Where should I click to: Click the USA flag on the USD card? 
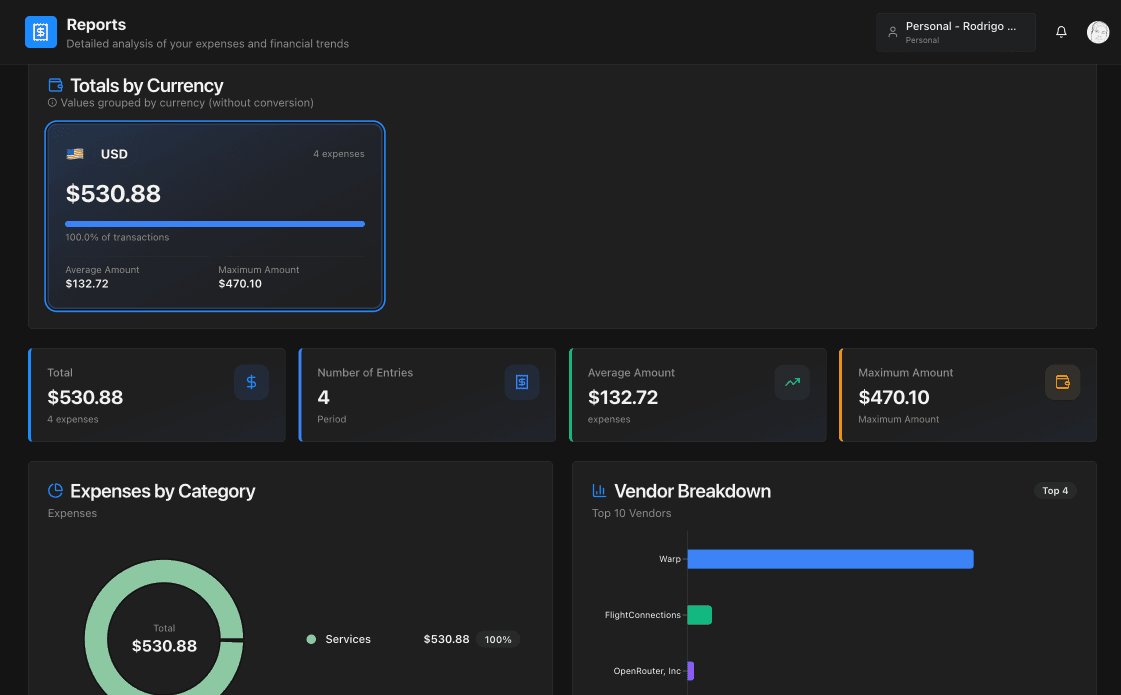click(75, 153)
